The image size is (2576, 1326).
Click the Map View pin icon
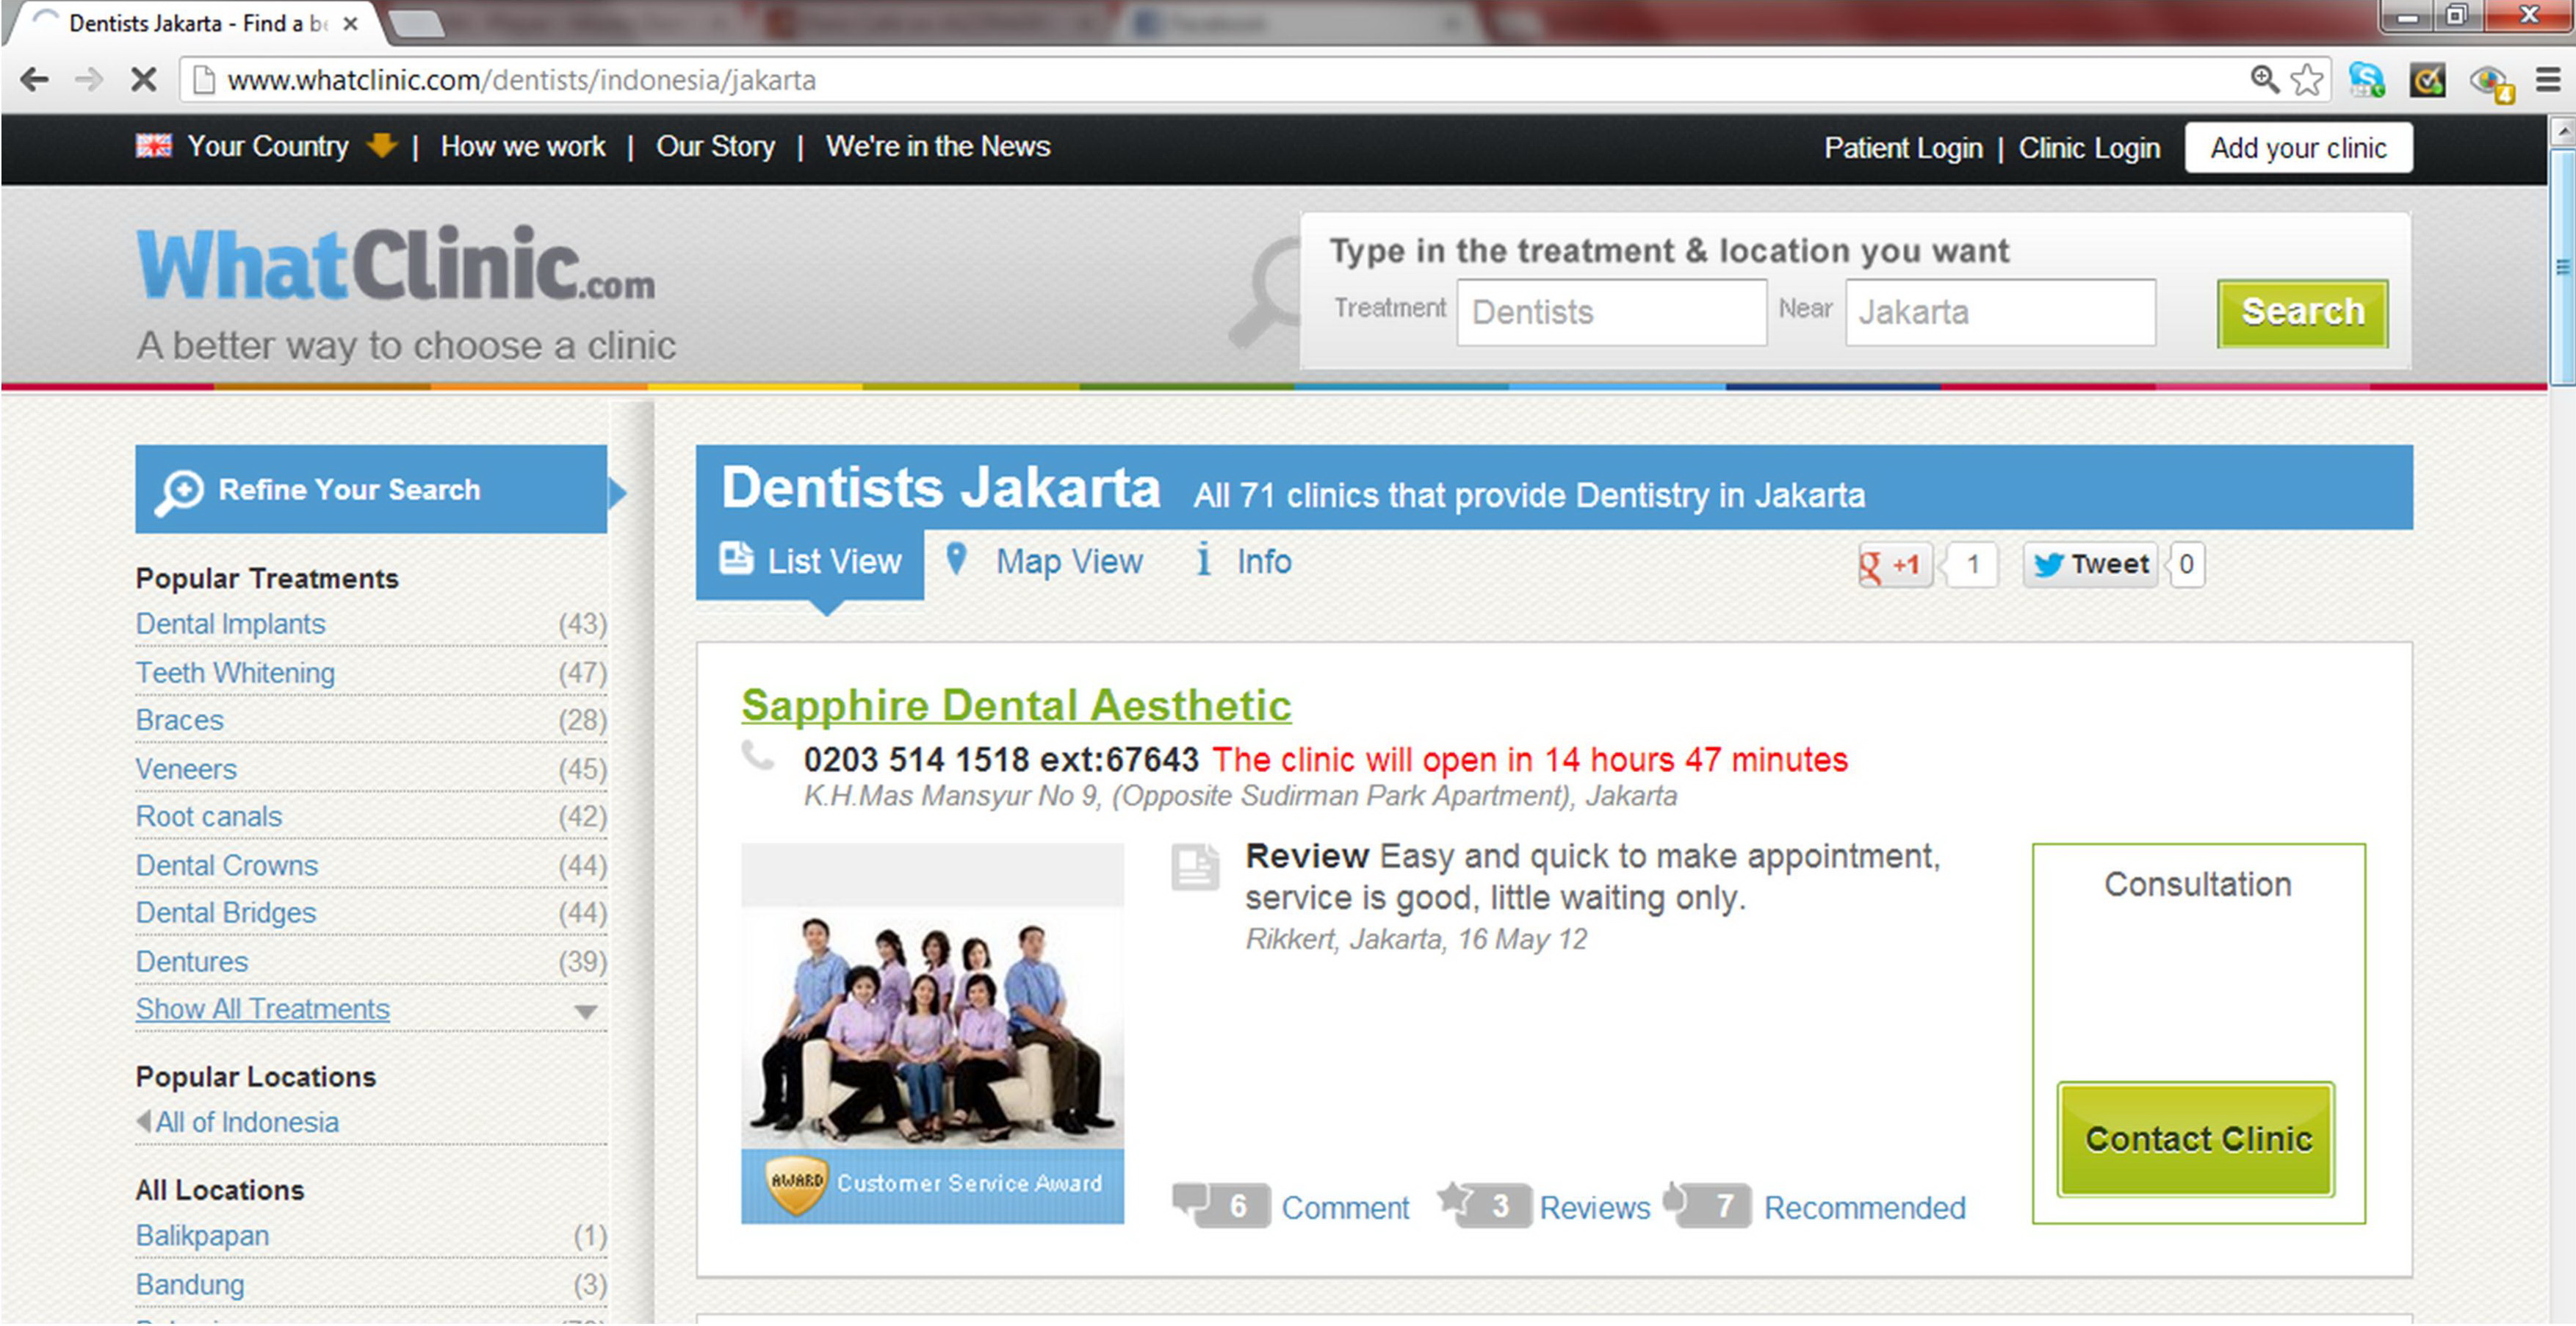pos(956,559)
